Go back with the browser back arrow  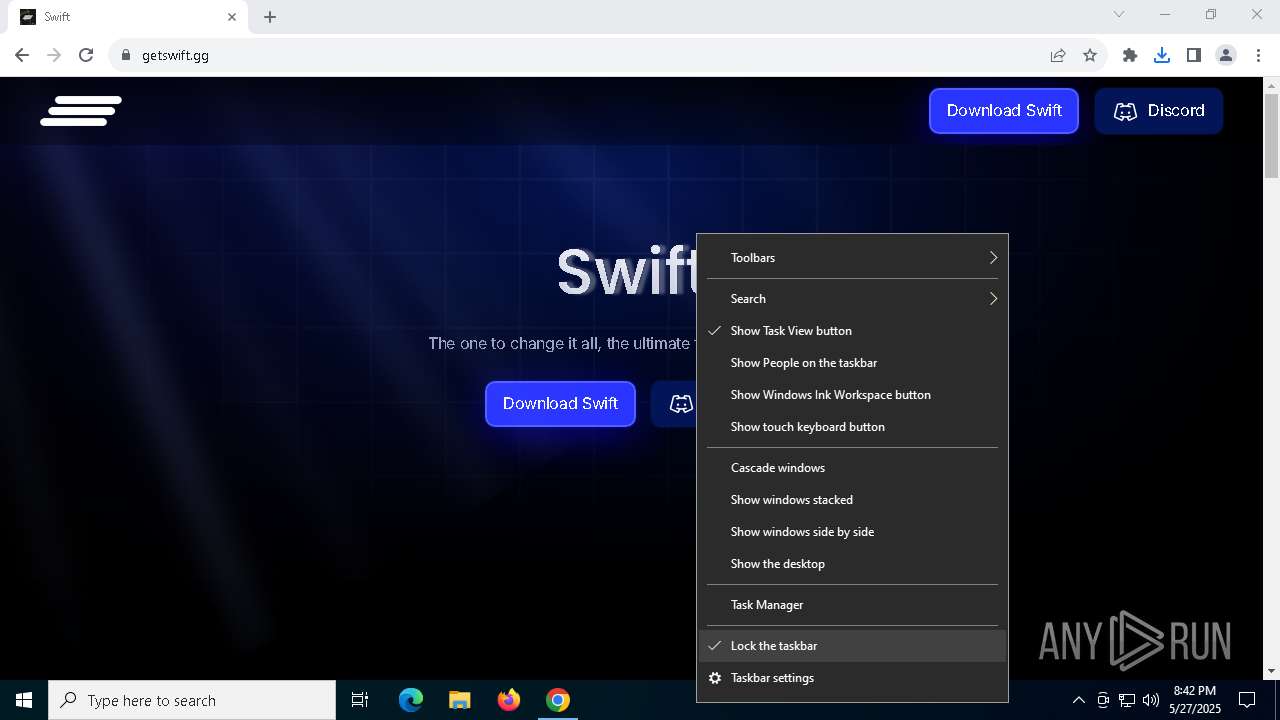pos(22,55)
